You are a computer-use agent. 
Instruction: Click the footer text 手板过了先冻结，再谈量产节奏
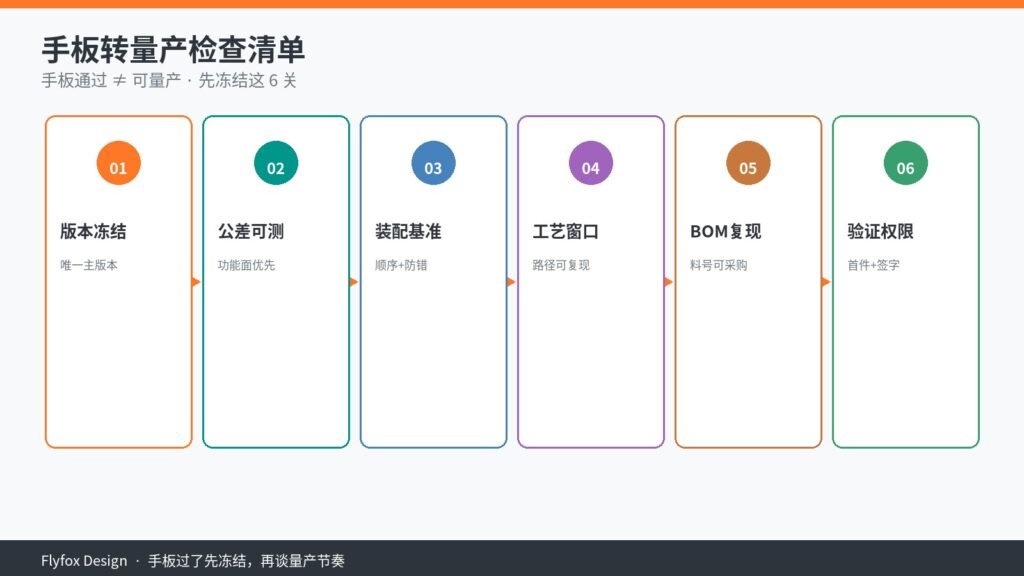point(246,561)
